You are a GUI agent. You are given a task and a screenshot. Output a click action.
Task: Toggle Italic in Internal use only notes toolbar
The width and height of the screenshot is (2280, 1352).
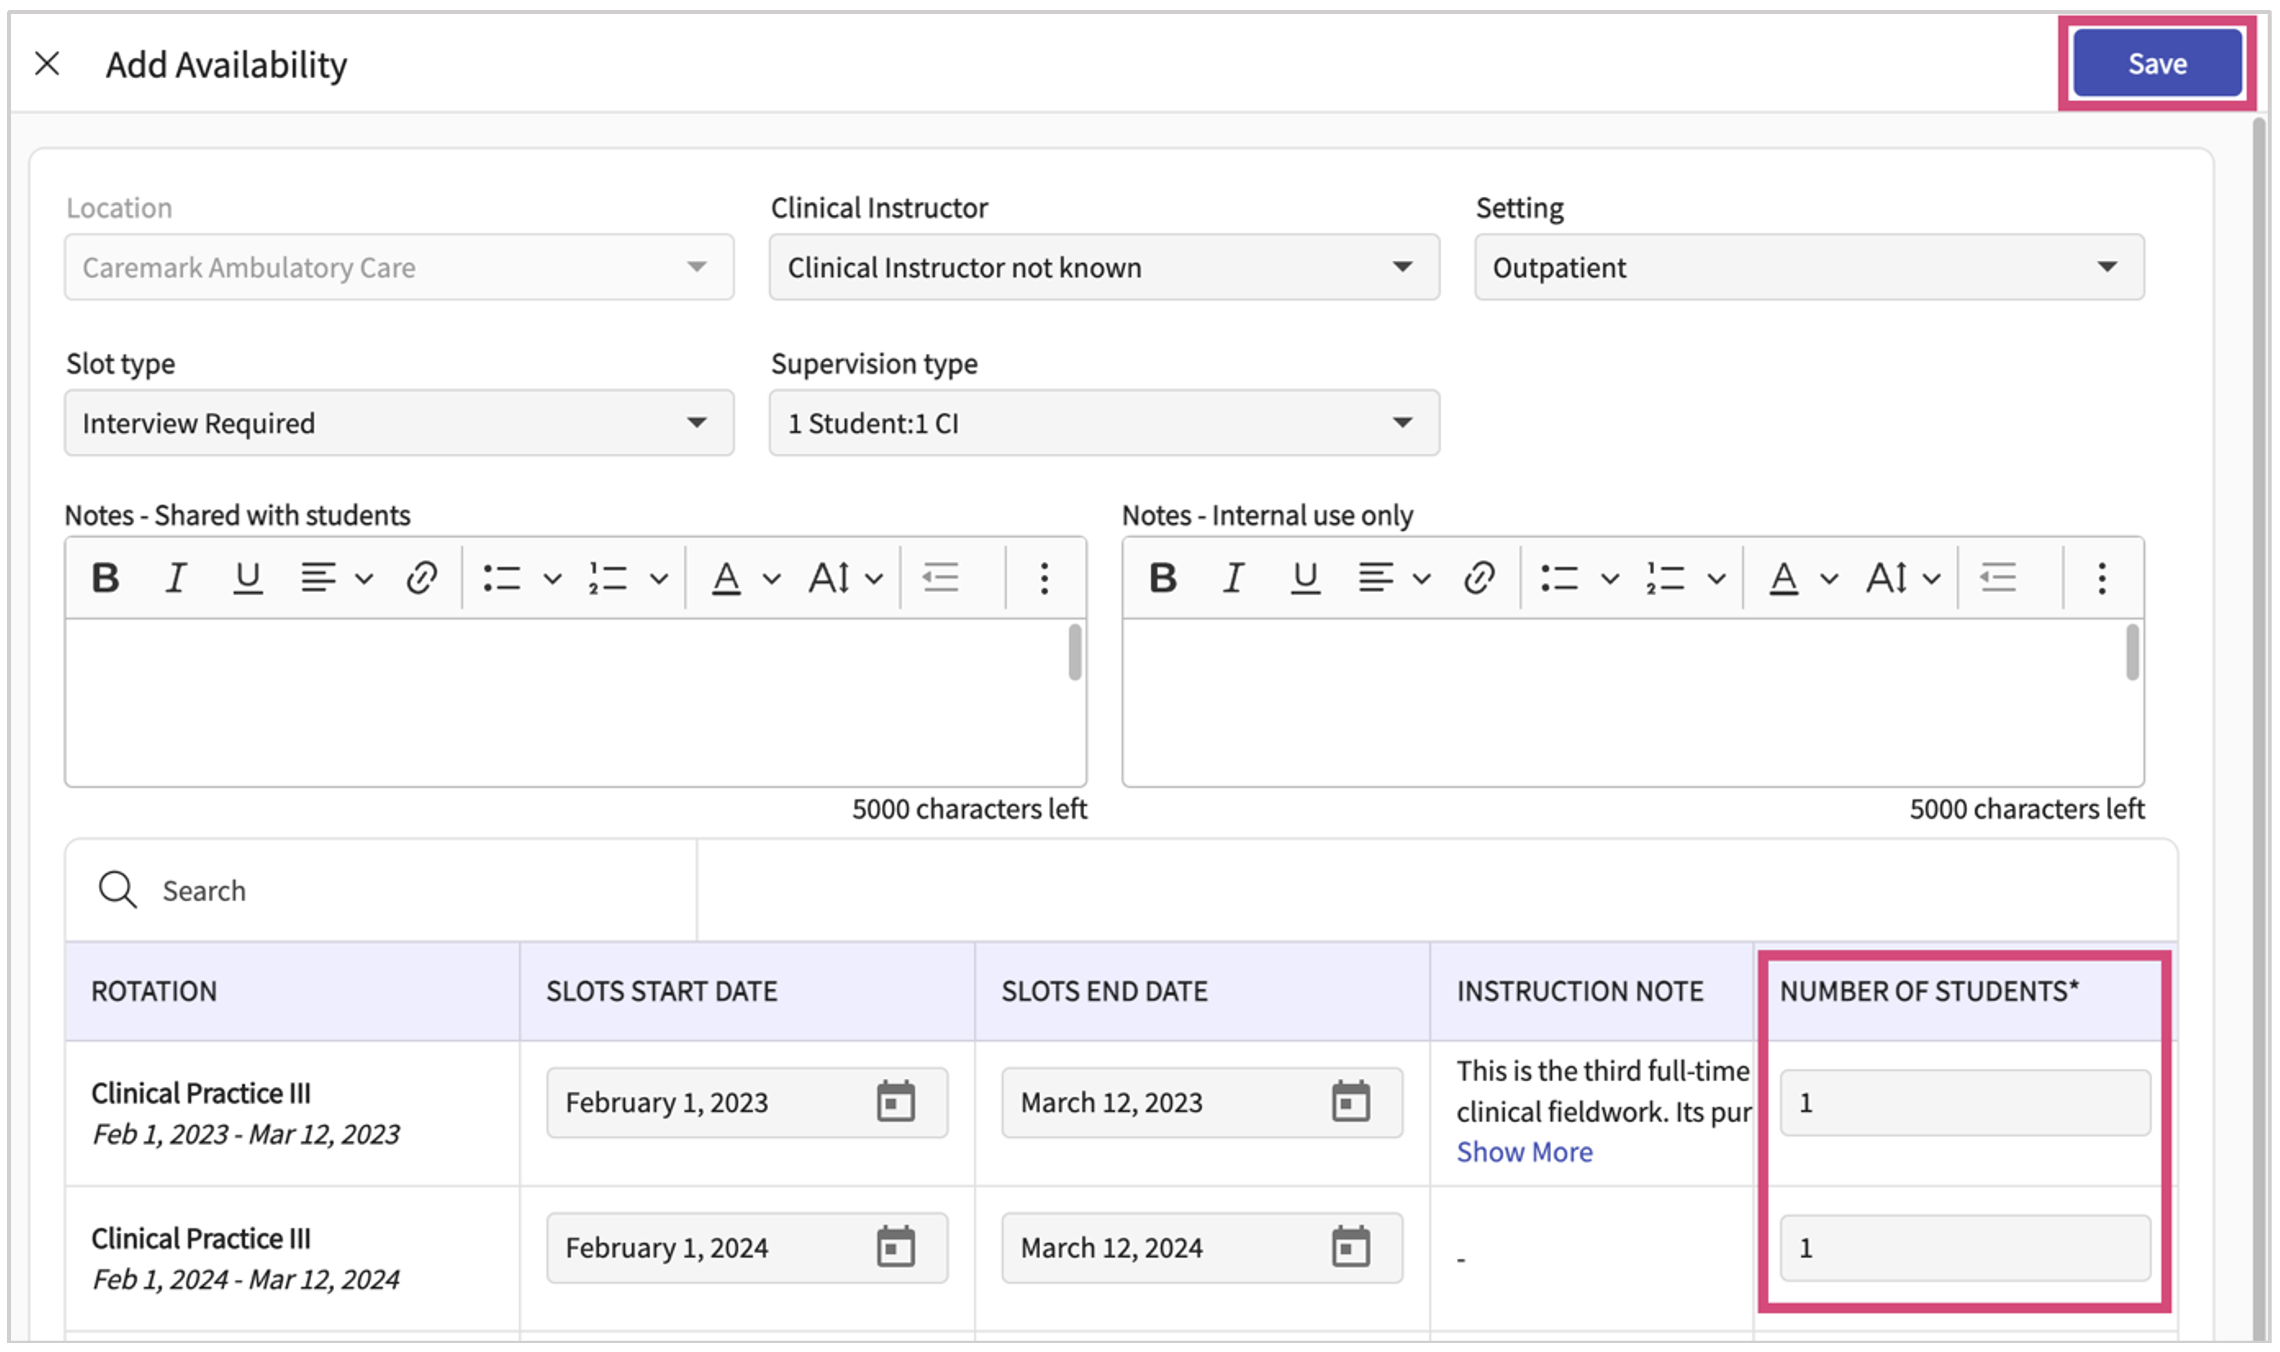tap(1234, 578)
